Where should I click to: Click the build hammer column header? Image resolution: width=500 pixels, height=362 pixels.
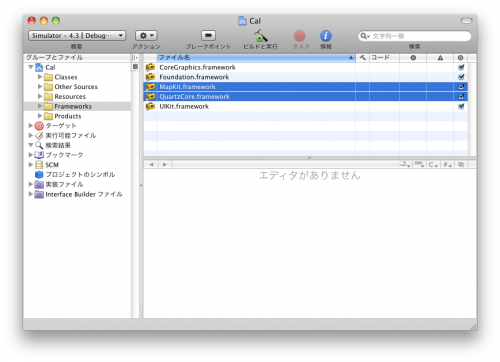click(x=363, y=58)
